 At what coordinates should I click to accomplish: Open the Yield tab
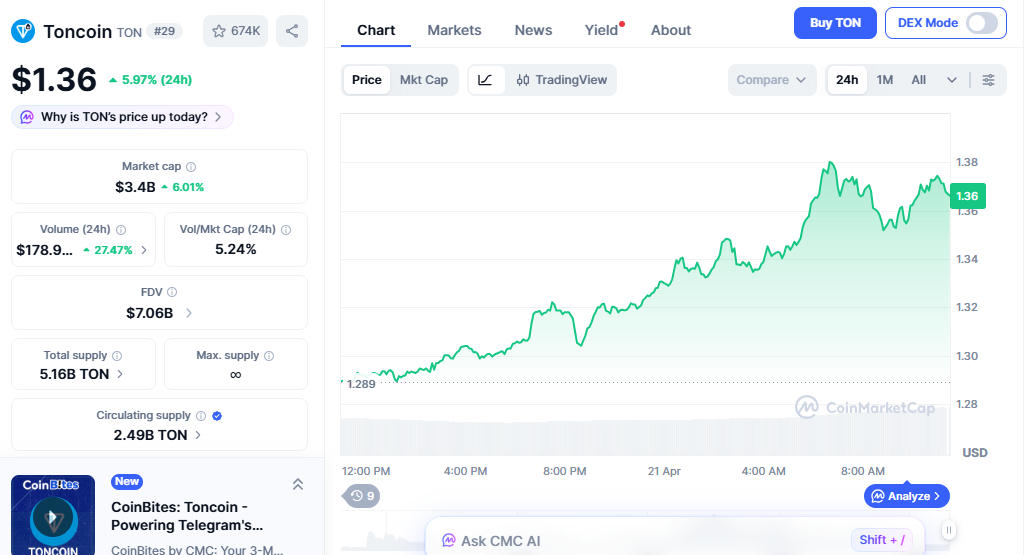601,30
